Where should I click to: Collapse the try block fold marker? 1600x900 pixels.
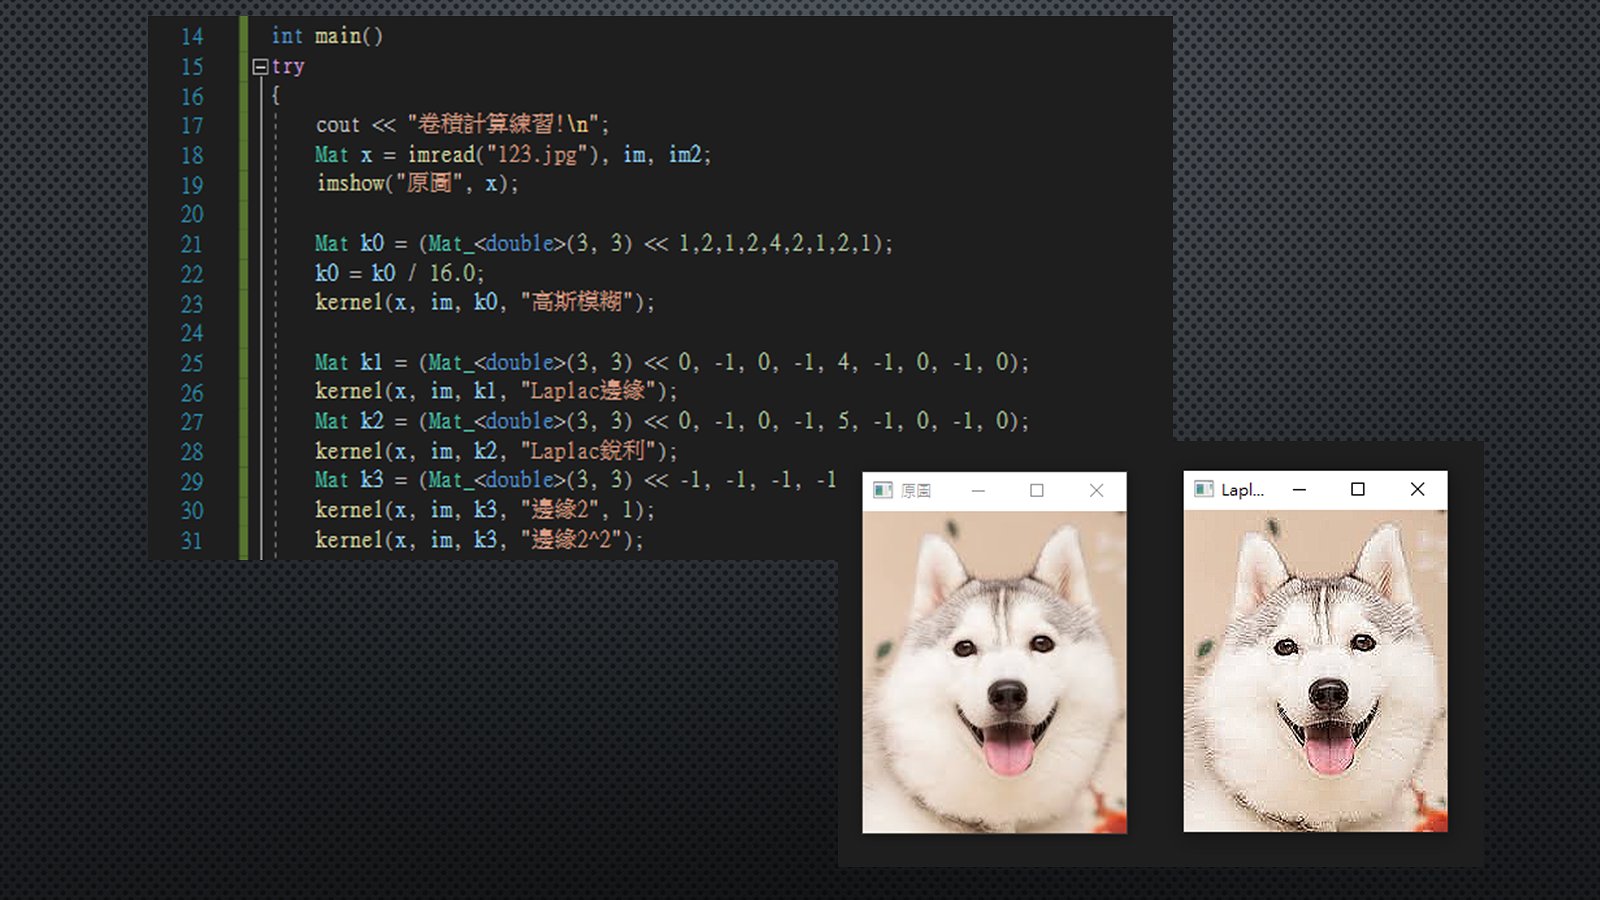click(x=260, y=67)
